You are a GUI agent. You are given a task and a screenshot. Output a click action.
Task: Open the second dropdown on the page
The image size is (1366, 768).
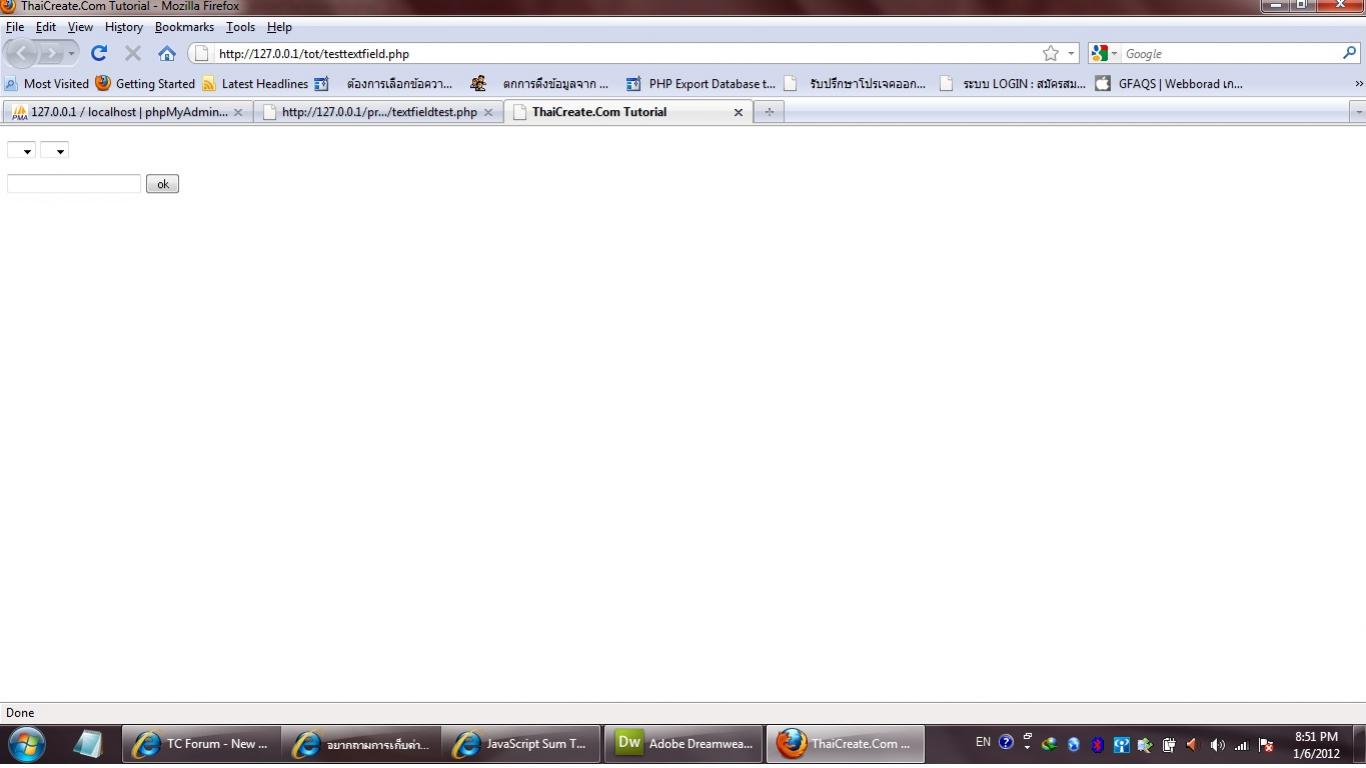point(54,150)
